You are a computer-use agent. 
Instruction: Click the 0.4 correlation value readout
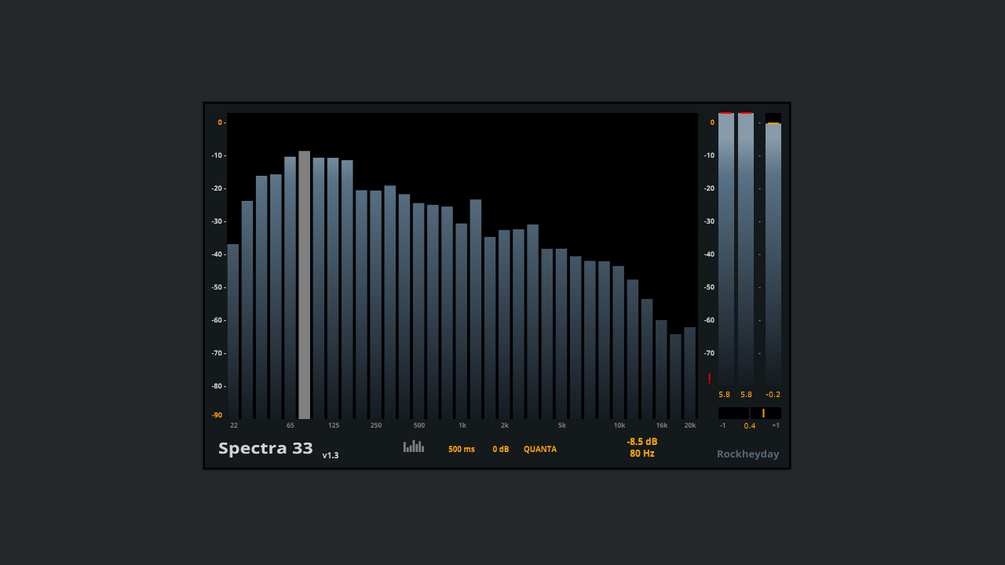coord(749,426)
